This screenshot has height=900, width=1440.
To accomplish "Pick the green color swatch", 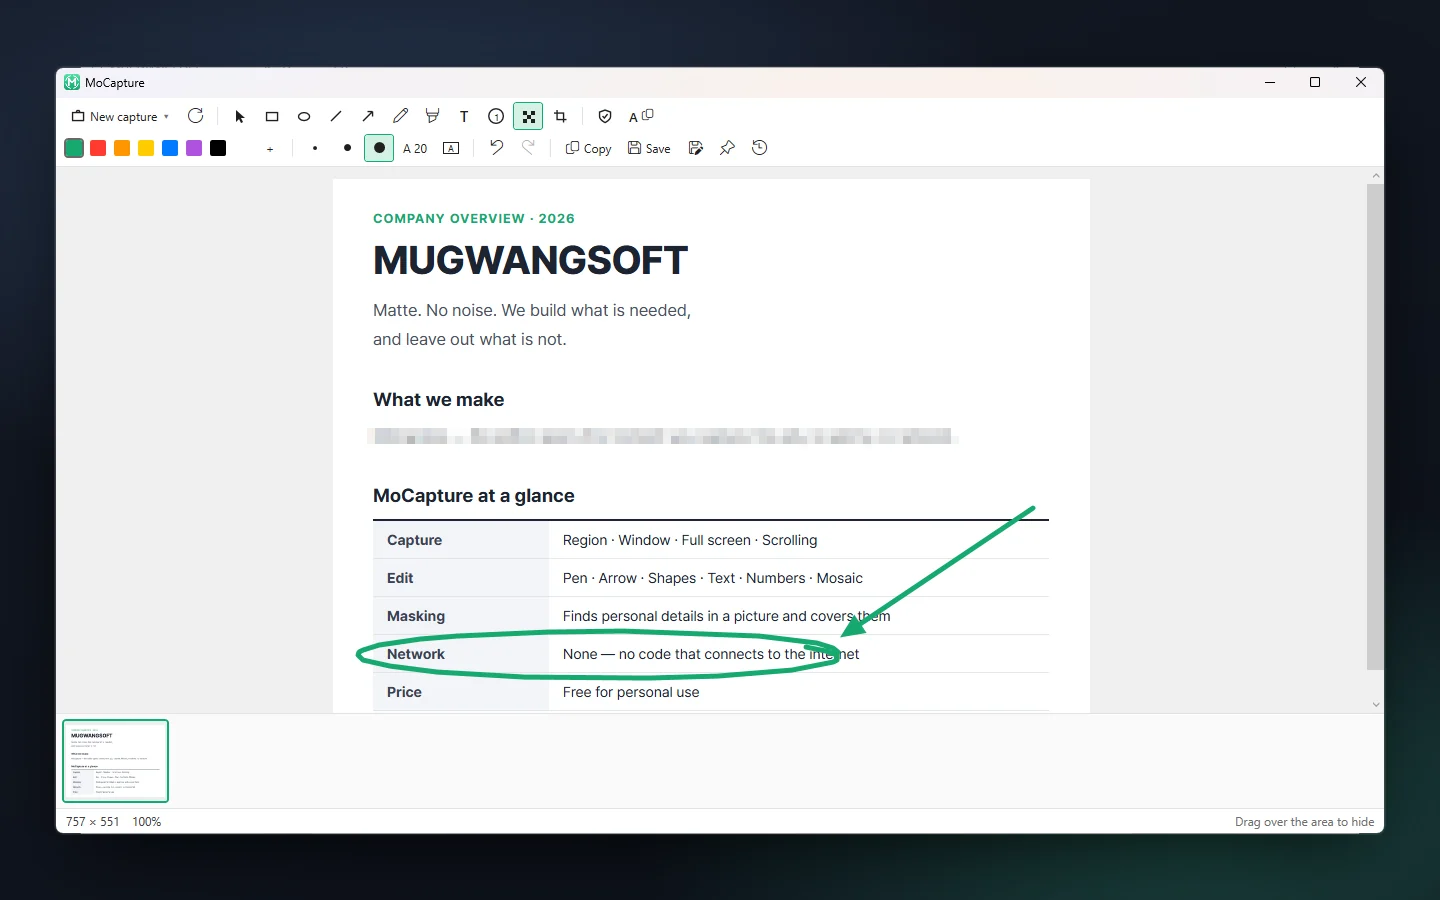I will [x=74, y=148].
